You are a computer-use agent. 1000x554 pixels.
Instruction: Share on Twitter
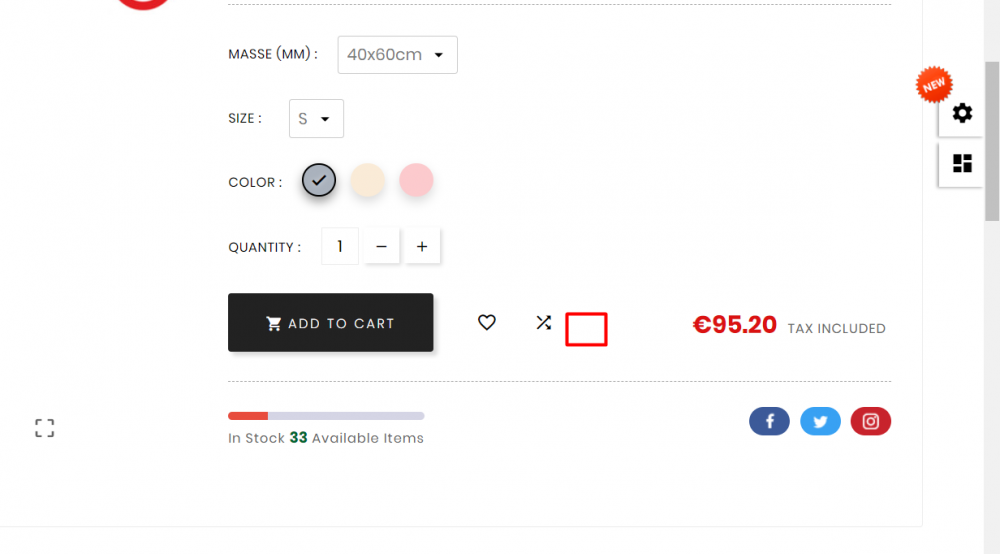[x=820, y=421]
